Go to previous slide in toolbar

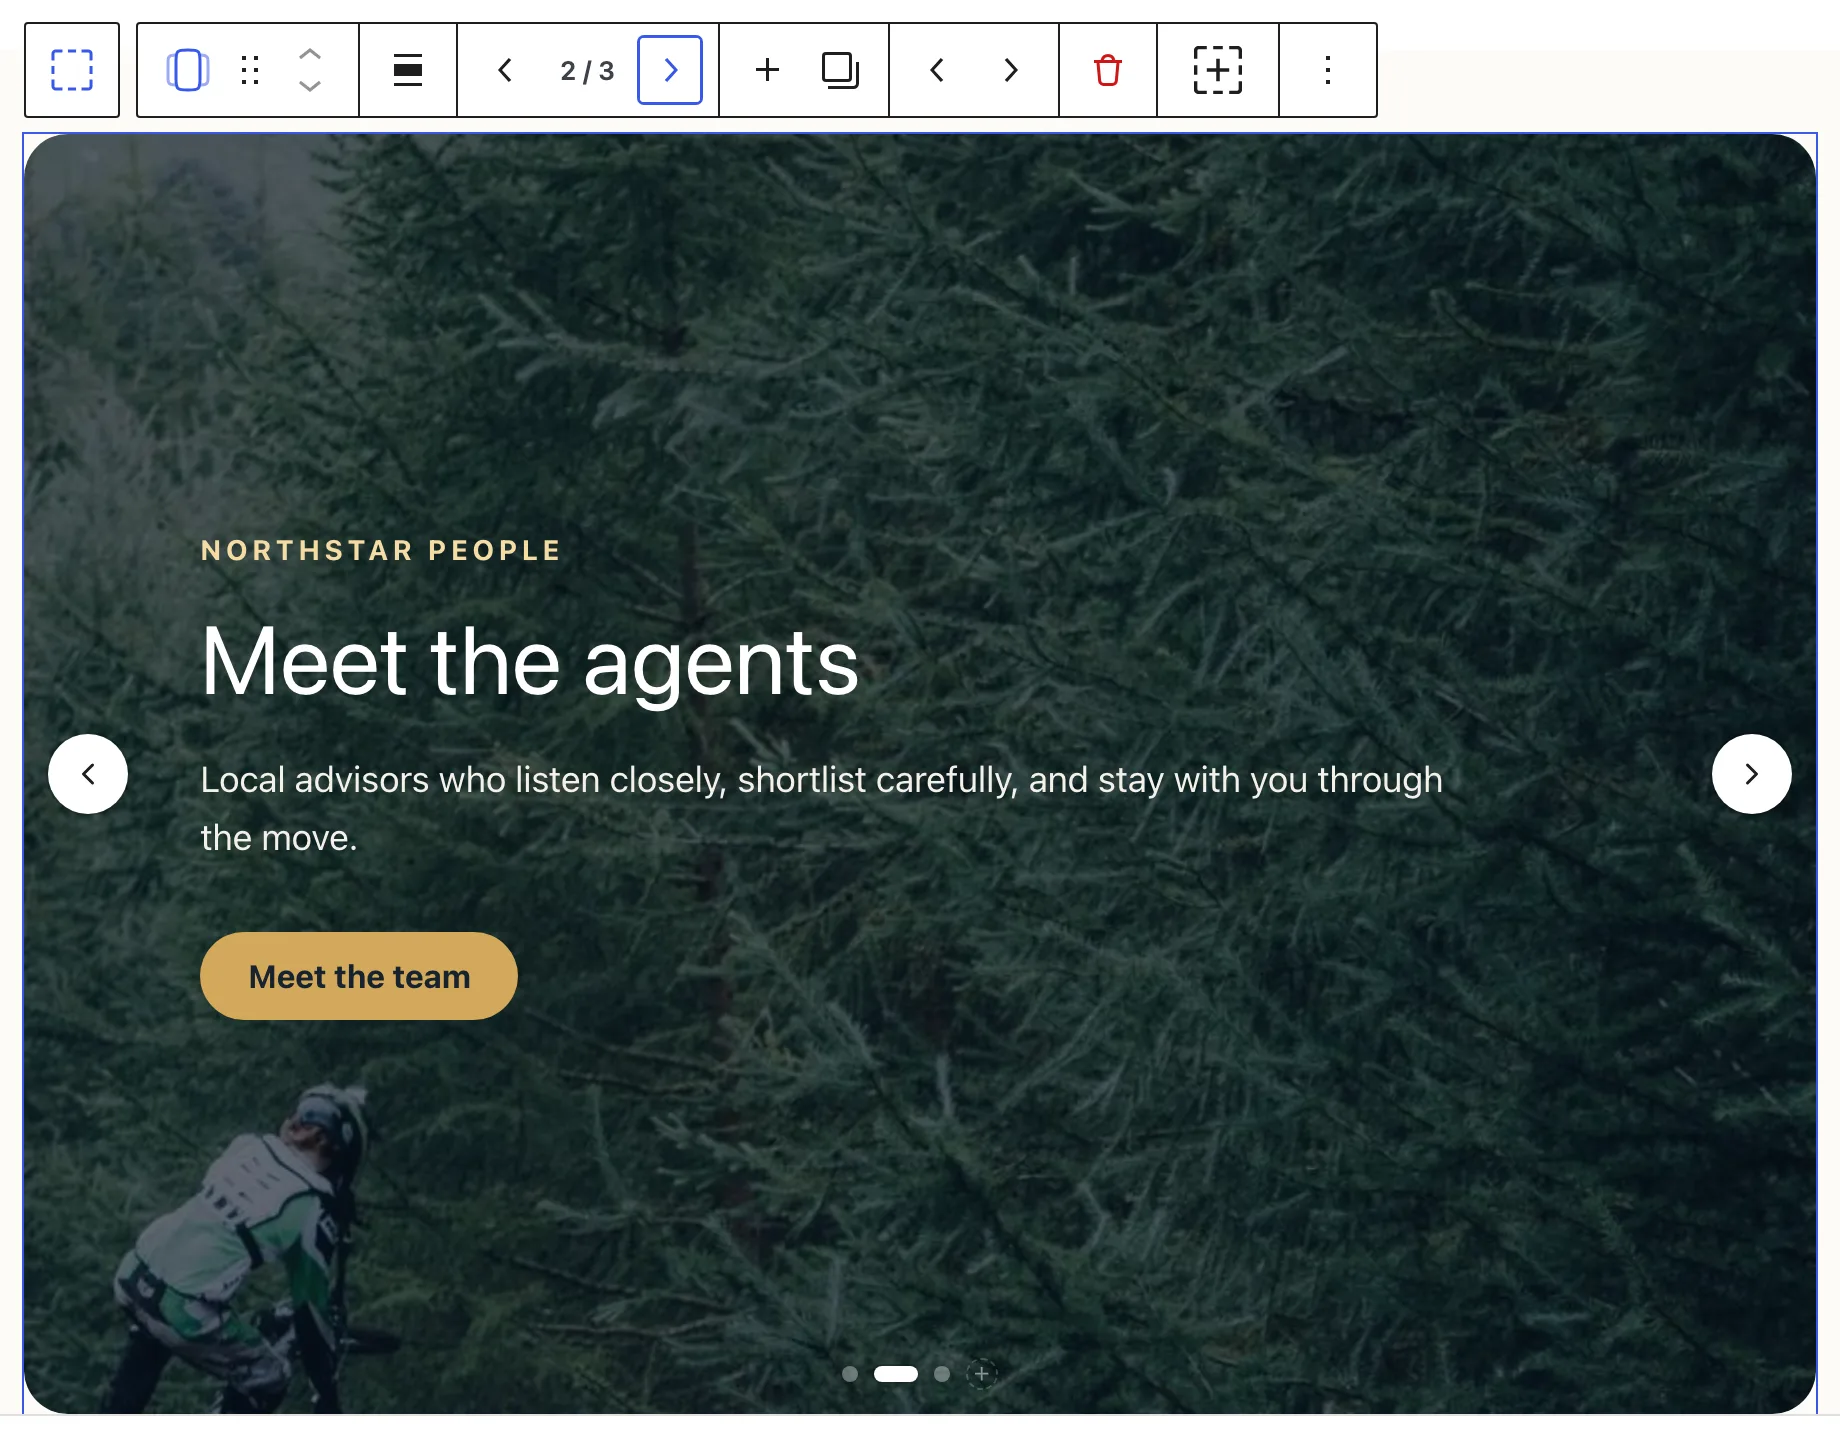pyautogui.click(x=505, y=70)
